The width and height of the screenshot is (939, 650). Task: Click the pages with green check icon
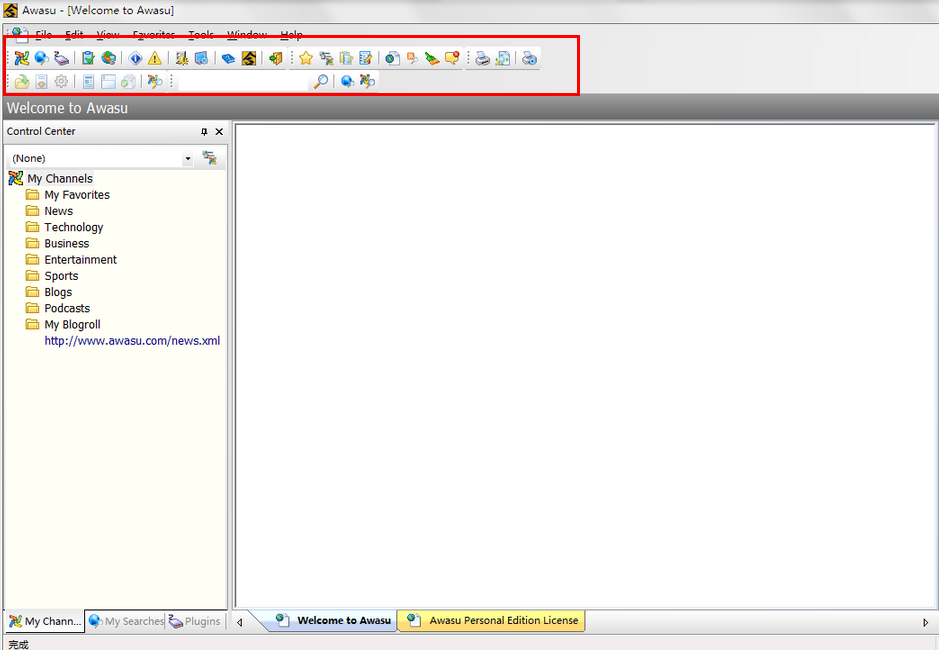tap(128, 81)
